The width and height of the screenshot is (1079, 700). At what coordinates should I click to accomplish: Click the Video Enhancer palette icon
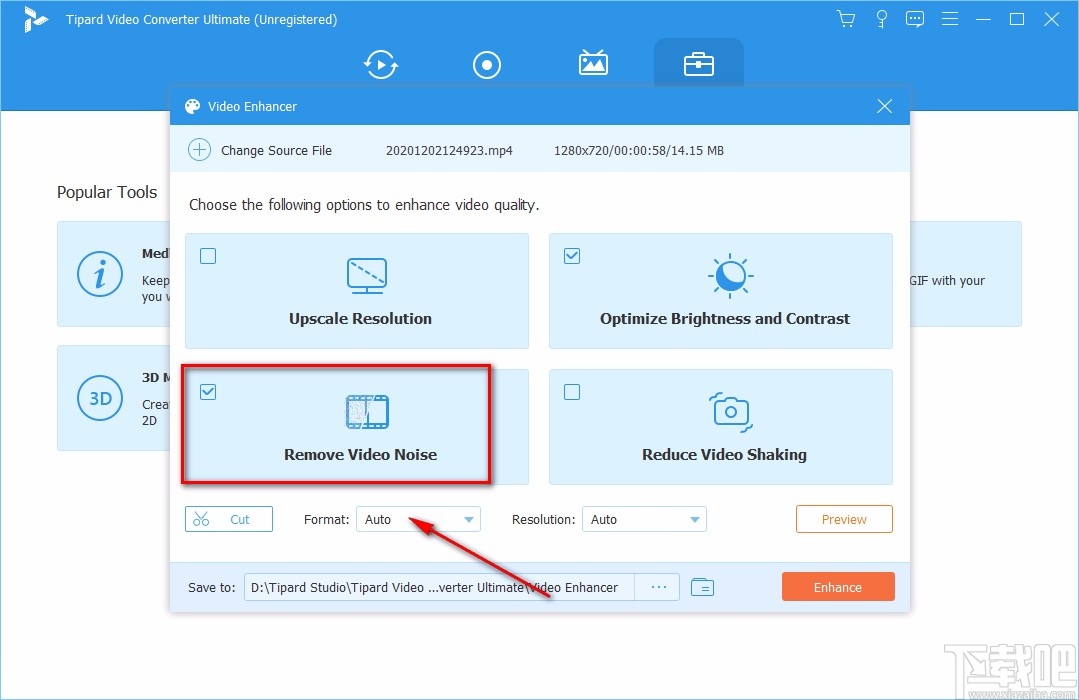pos(192,107)
